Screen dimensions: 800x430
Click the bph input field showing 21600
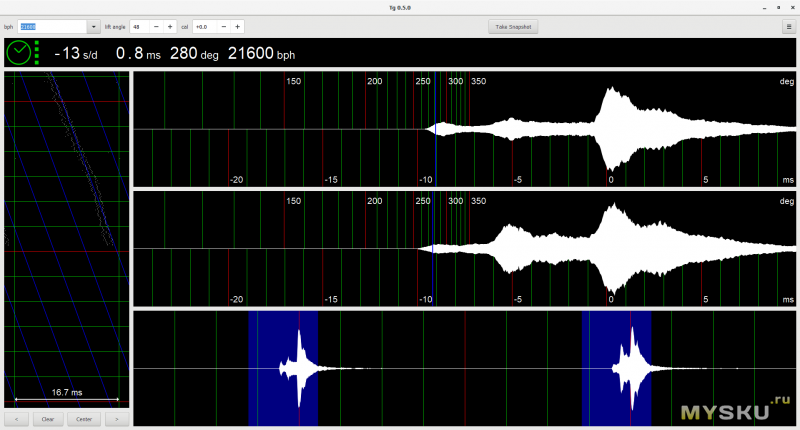coord(53,27)
